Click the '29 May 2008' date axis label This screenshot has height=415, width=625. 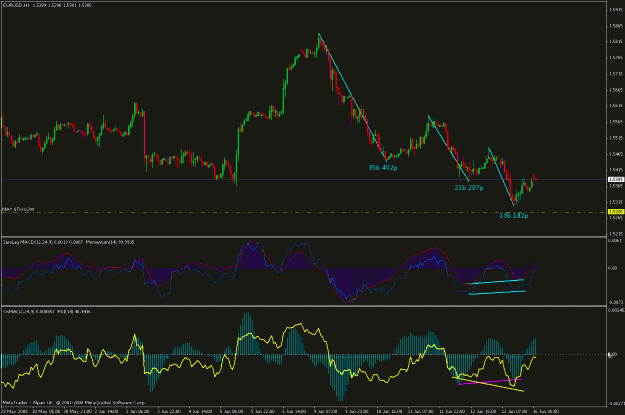click(14, 411)
